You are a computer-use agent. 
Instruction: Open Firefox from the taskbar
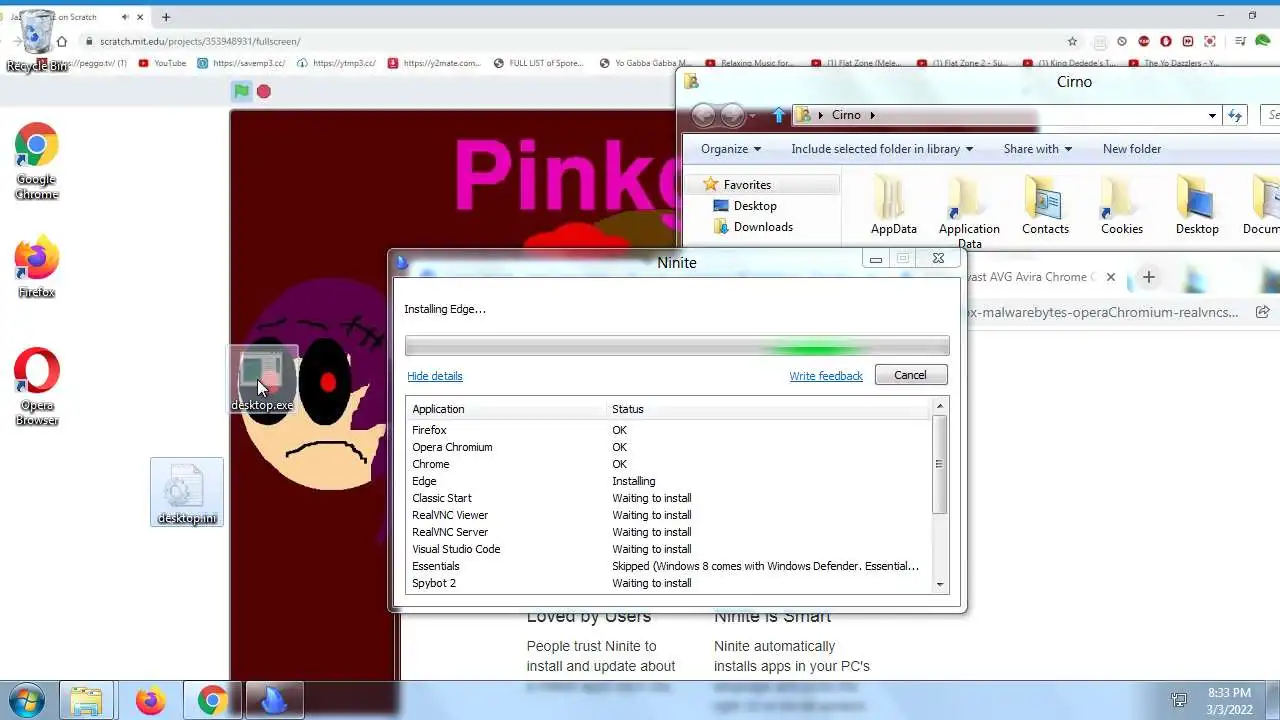coord(150,700)
